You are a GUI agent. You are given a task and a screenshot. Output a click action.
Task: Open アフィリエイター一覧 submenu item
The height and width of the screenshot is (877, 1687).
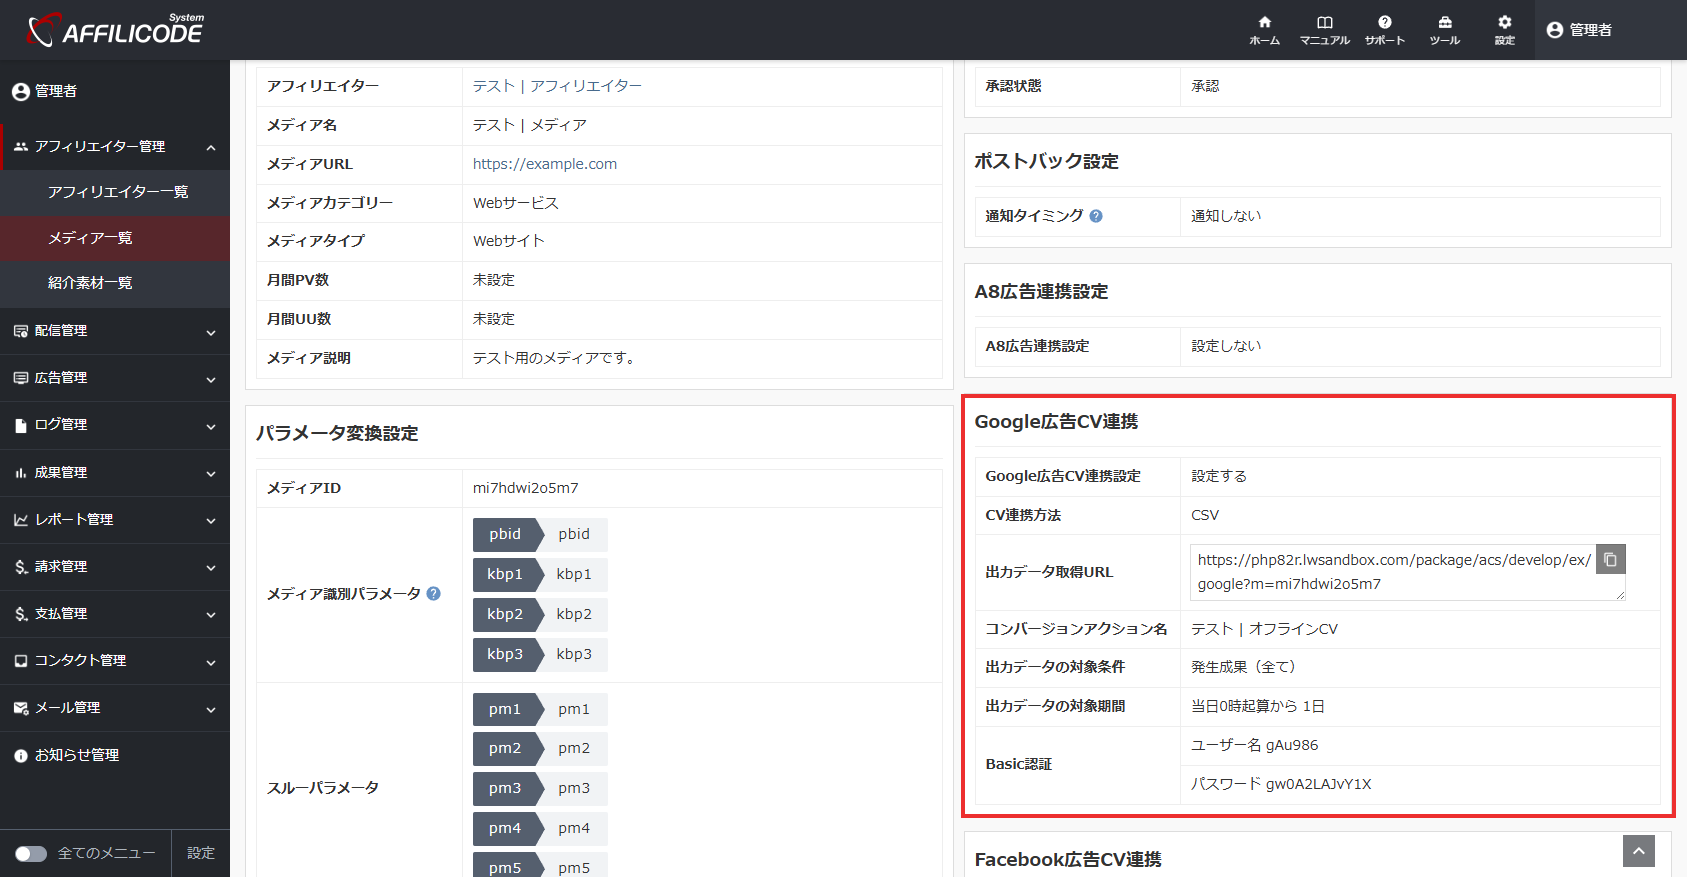tap(117, 192)
